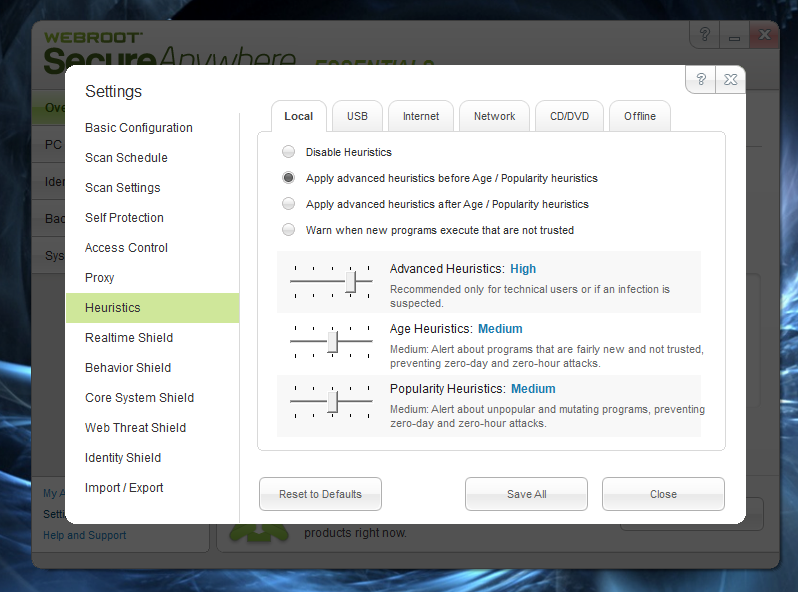Click the Age Heuristics Medium value label
This screenshot has width=798, height=592.
[500, 329]
